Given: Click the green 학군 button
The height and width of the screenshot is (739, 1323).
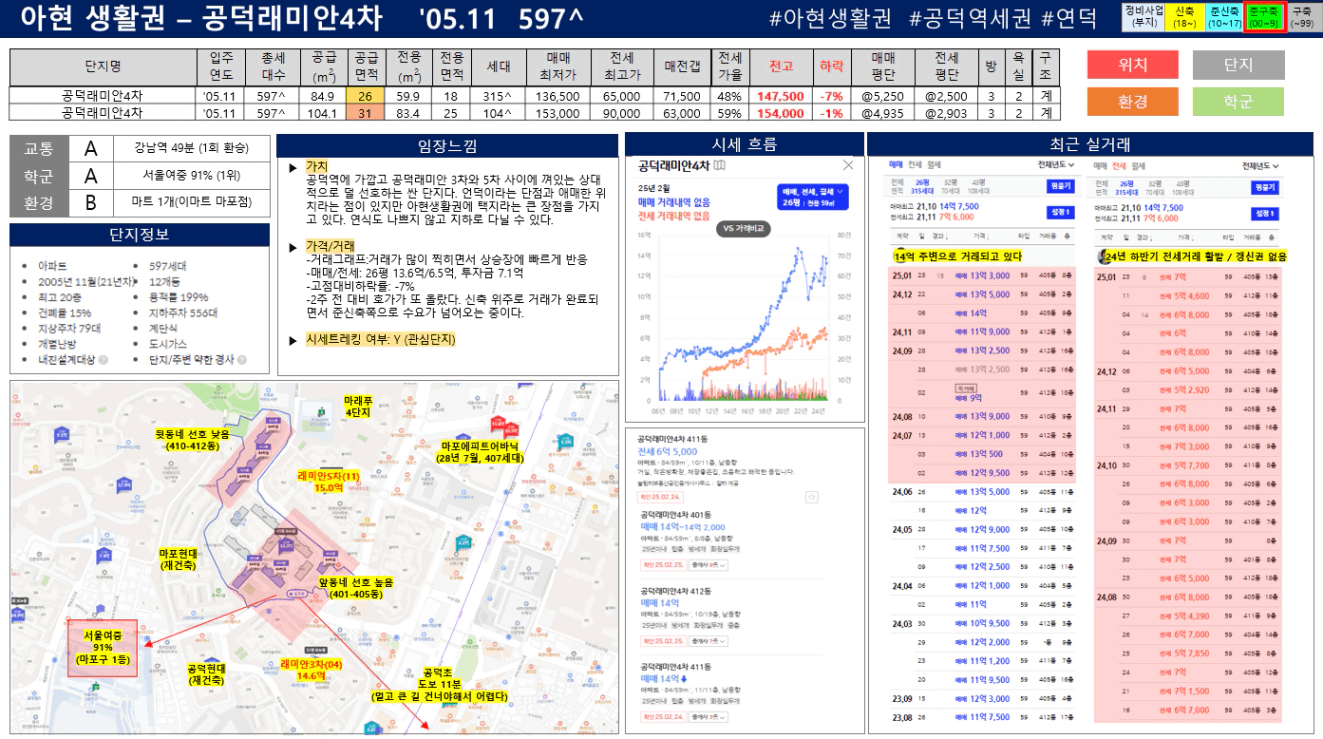Looking at the screenshot, I should tap(1238, 101).
